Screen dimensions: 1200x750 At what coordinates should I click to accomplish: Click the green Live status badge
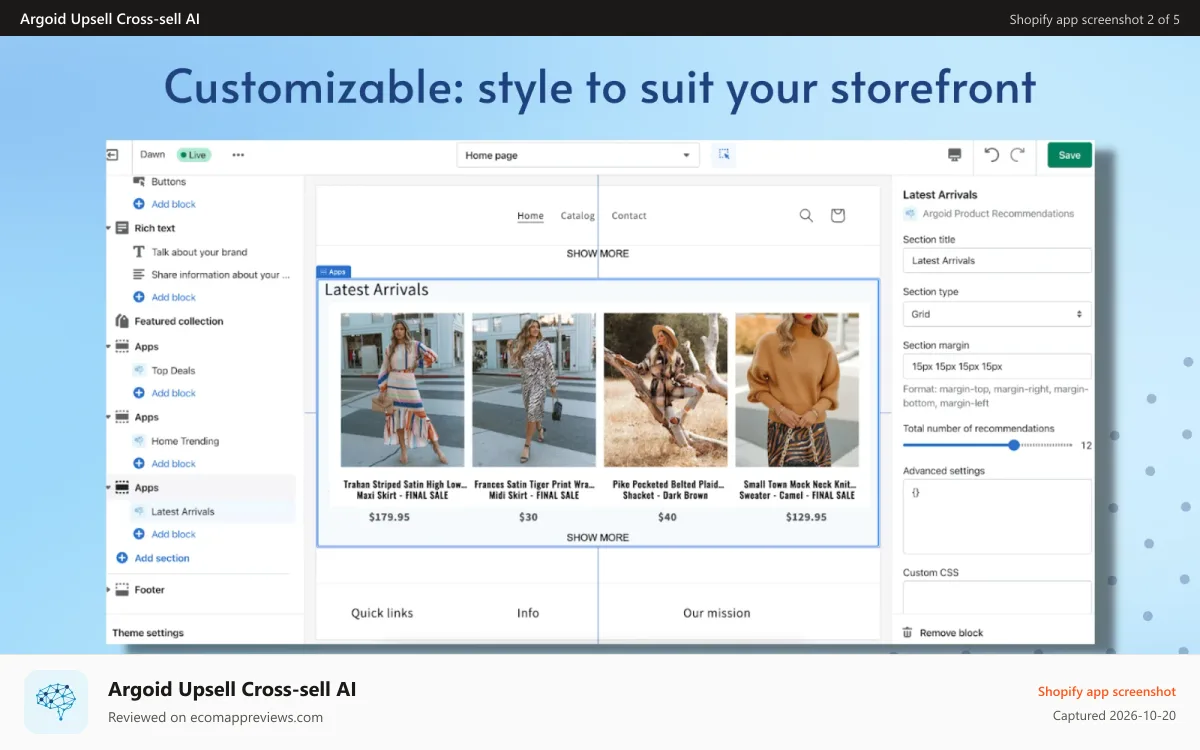click(x=193, y=155)
